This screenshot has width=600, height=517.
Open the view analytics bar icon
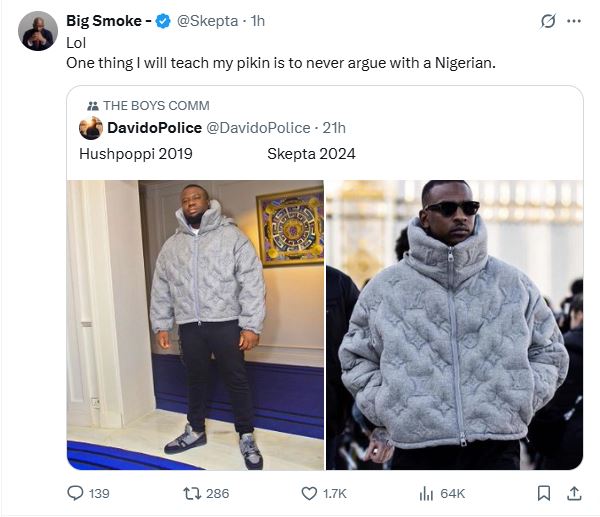click(425, 493)
